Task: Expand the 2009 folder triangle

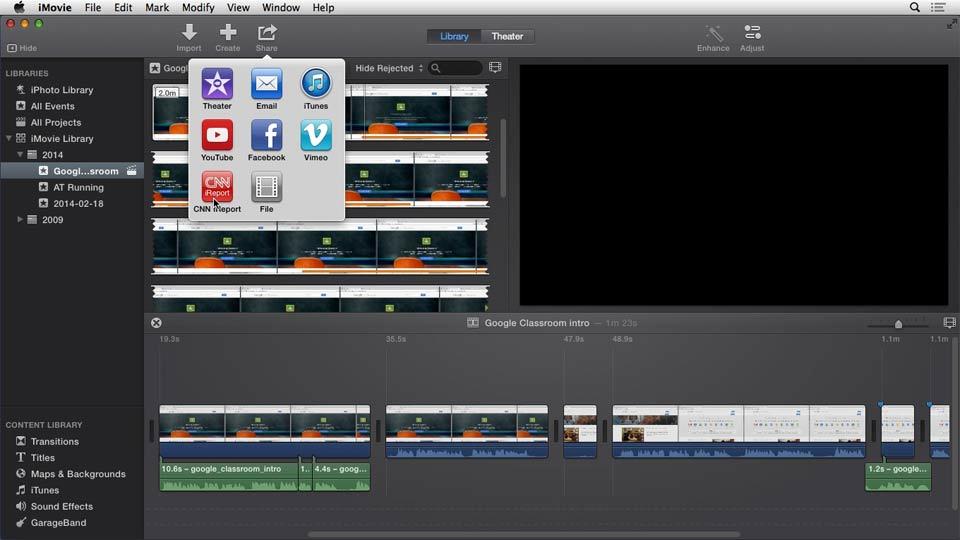Action: coord(20,220)
